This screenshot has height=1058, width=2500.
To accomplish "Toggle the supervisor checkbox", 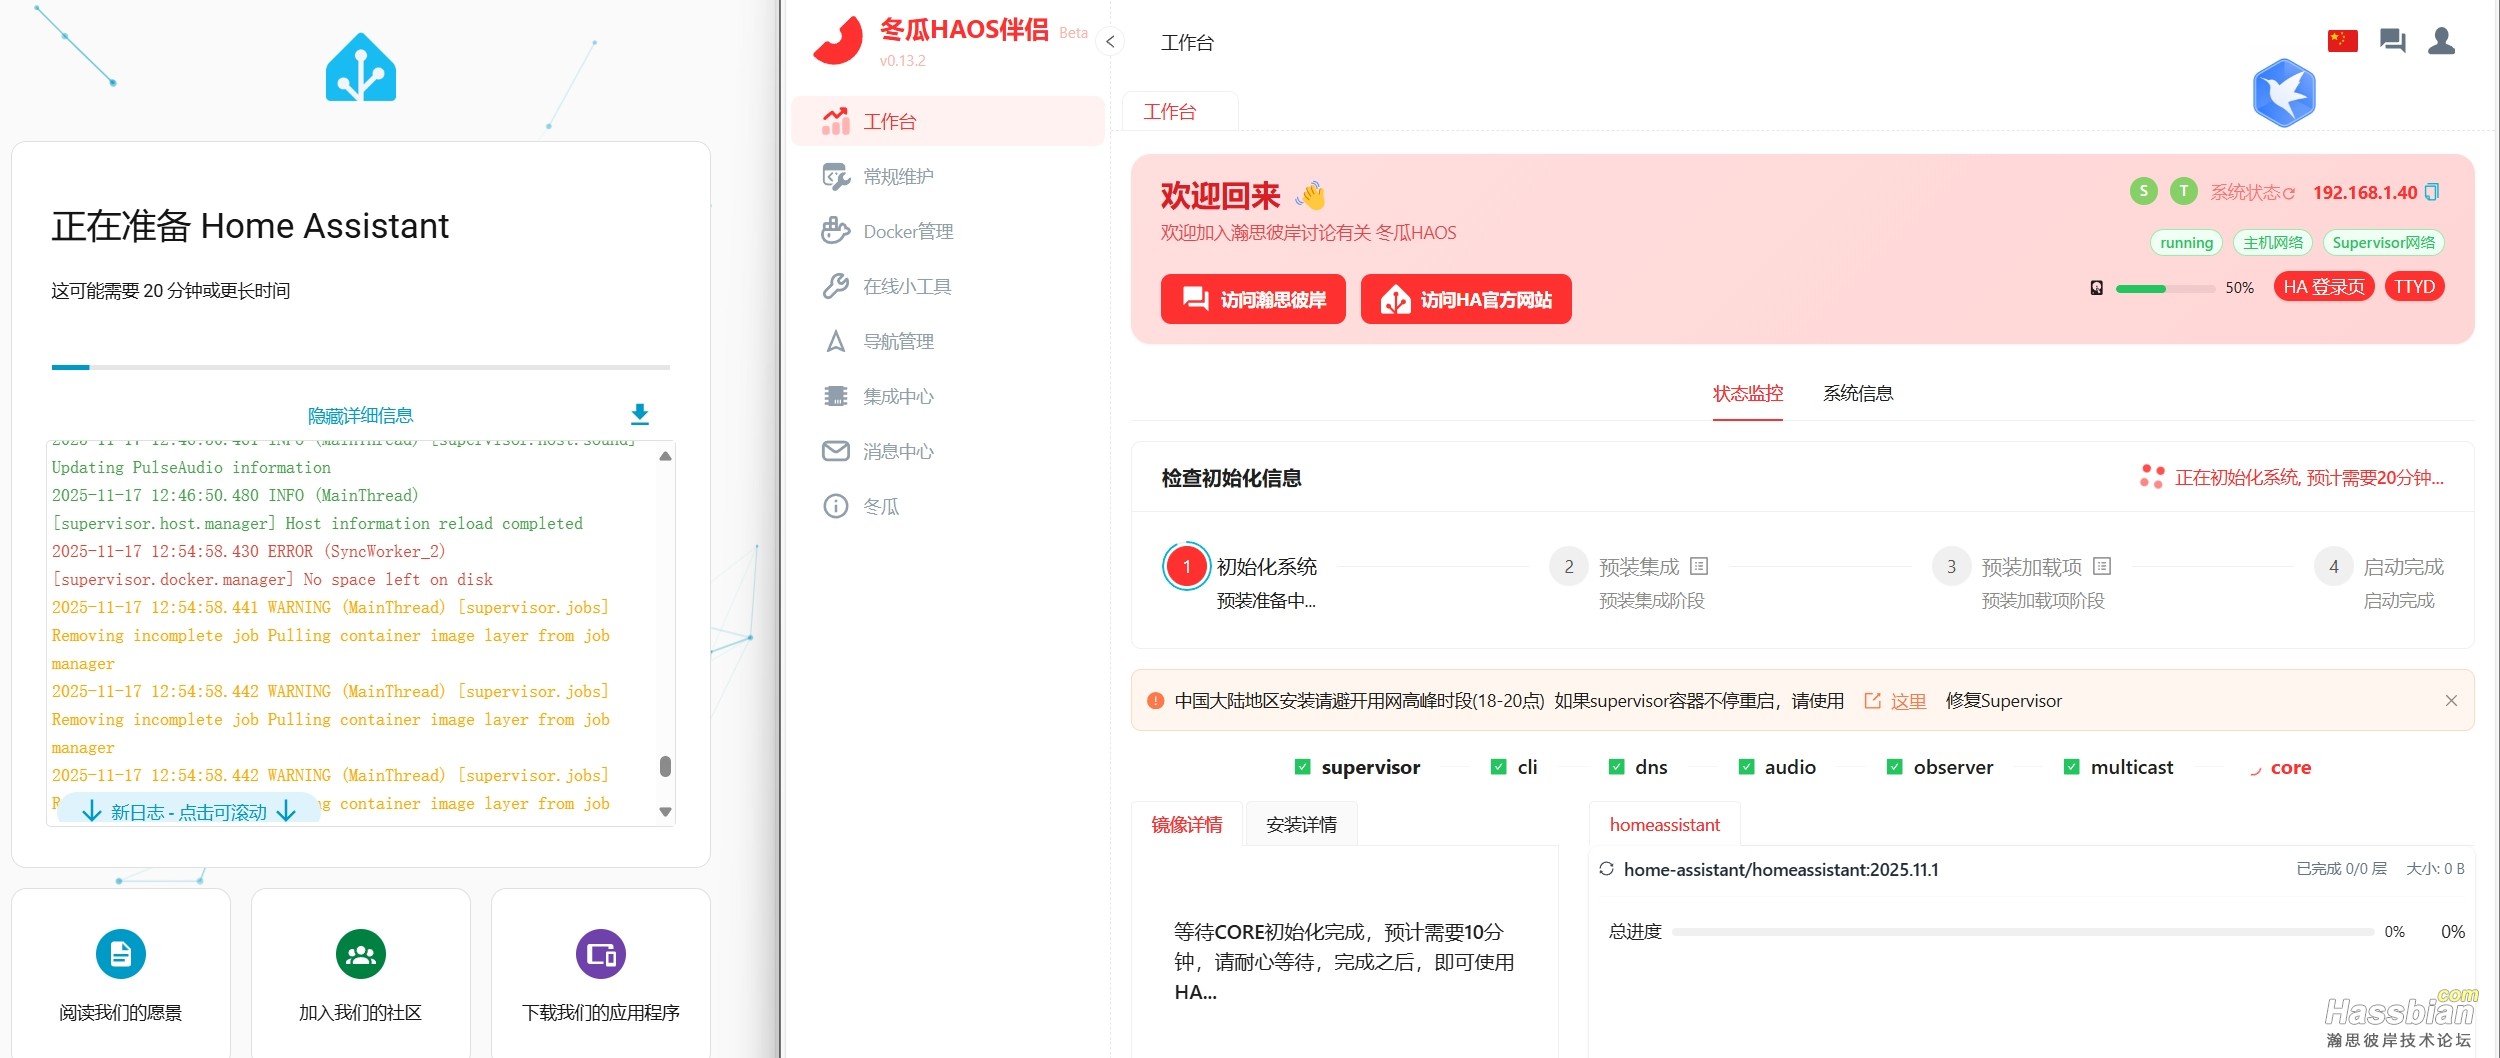I will pyautogui.click(x=1302, y=767).
